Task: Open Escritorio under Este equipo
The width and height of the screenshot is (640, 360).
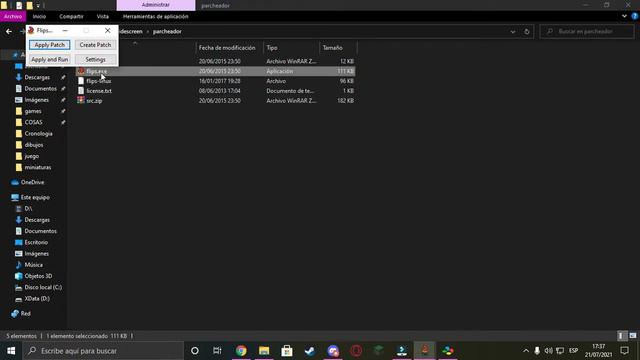Action: (x=36, y=242)
